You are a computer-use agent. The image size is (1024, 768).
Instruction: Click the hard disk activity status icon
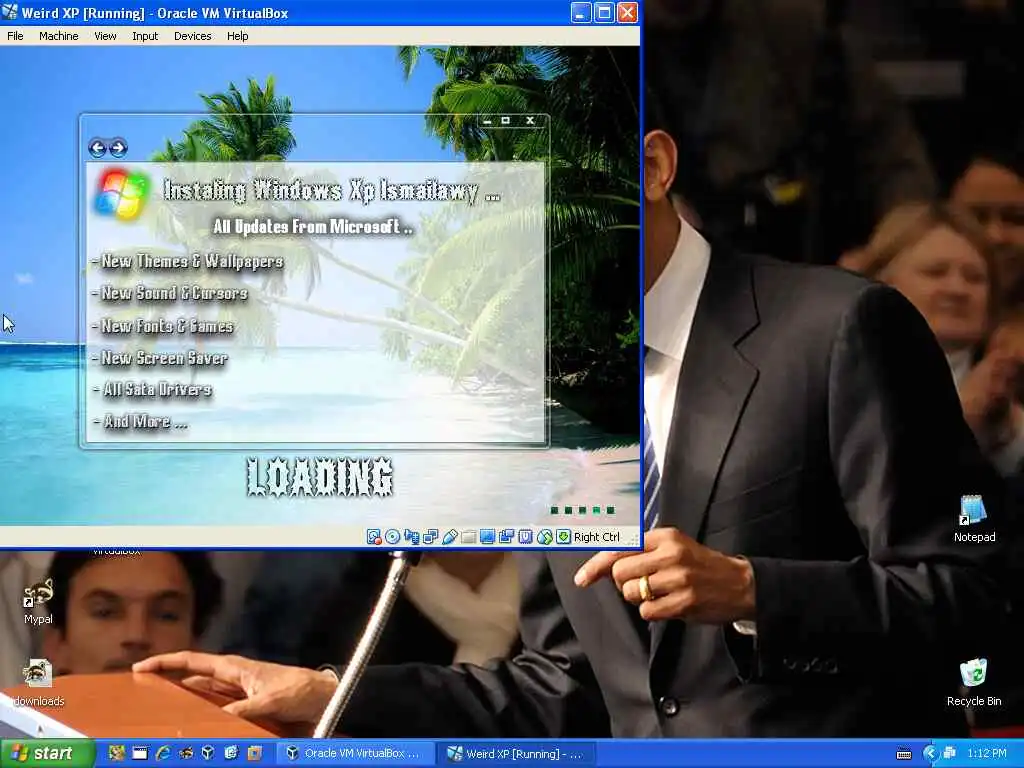pos(374,537)
